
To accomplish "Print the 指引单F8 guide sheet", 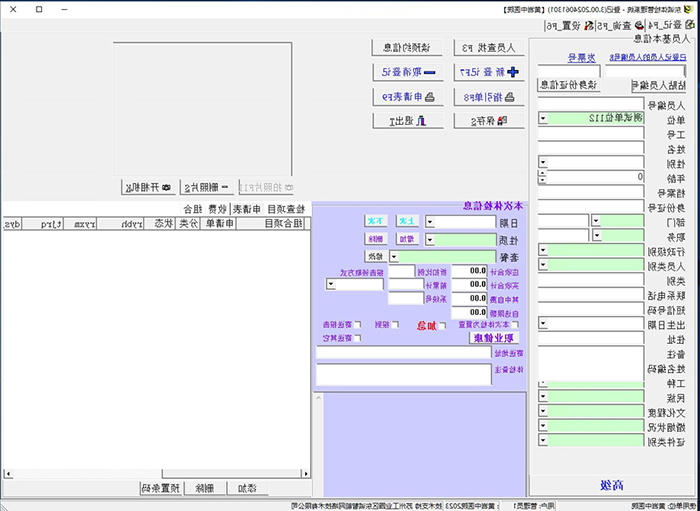I will coord(489,97).
